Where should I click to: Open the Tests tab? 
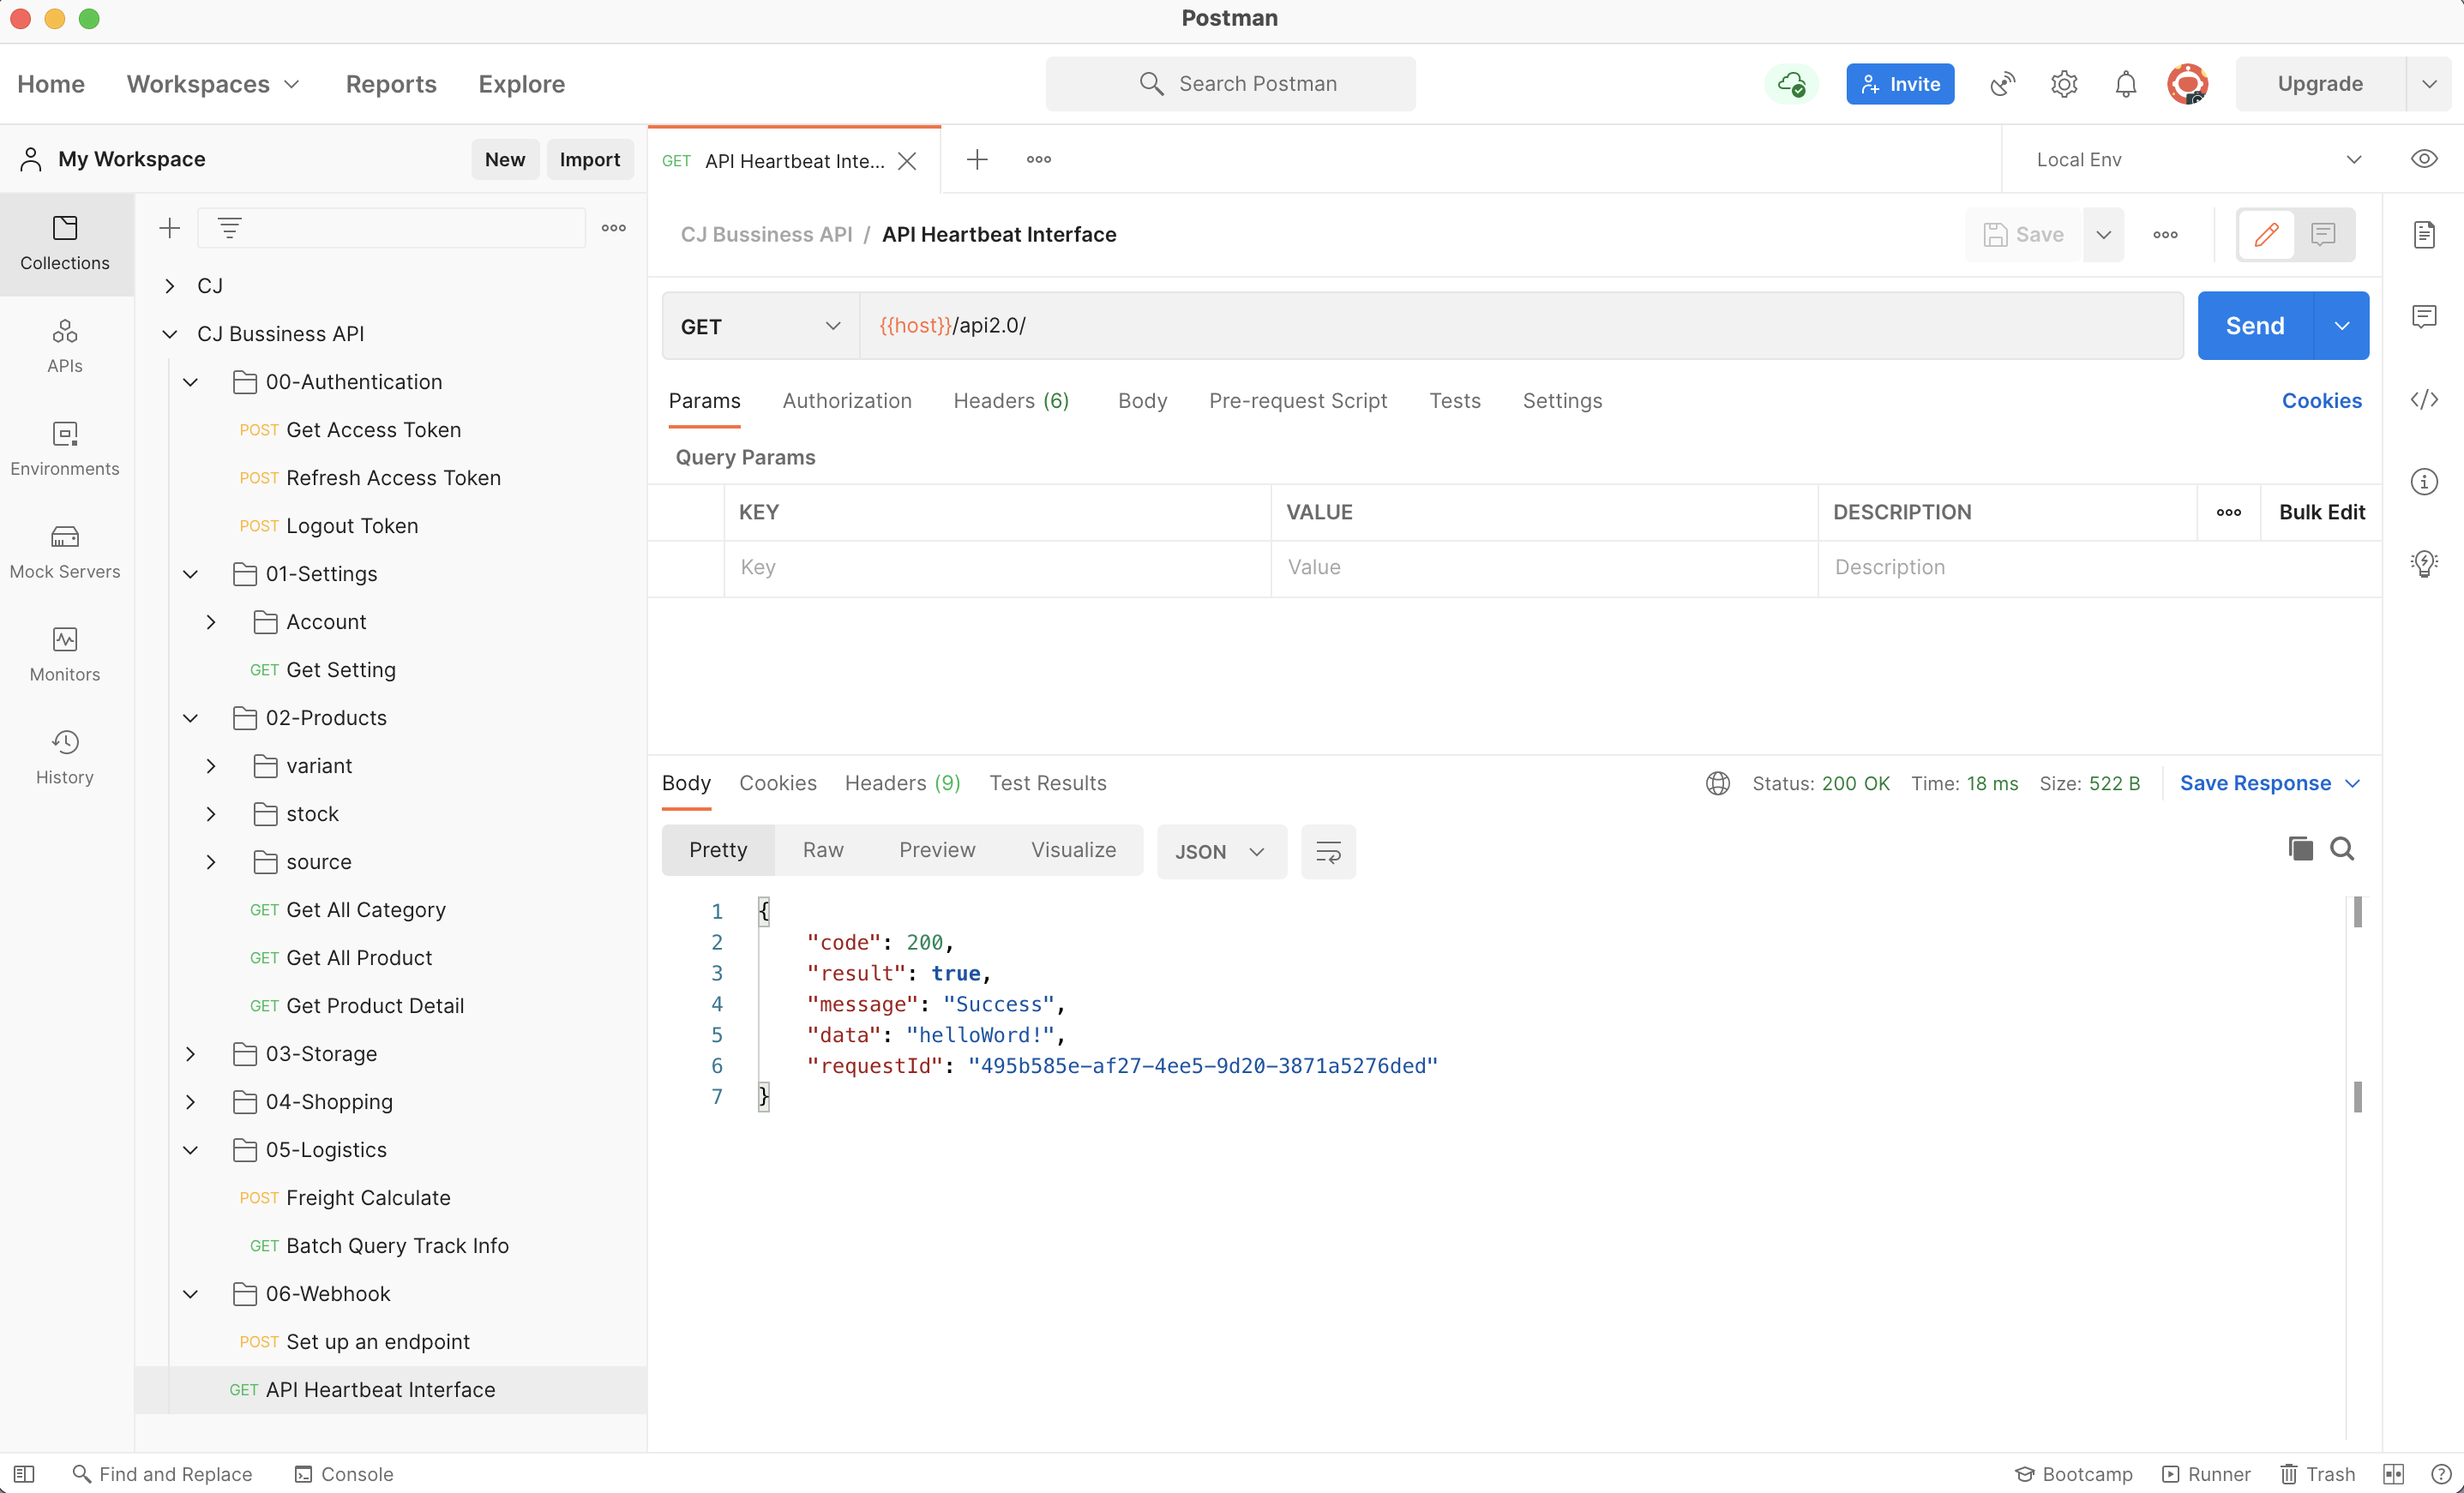coord(1454,401)
